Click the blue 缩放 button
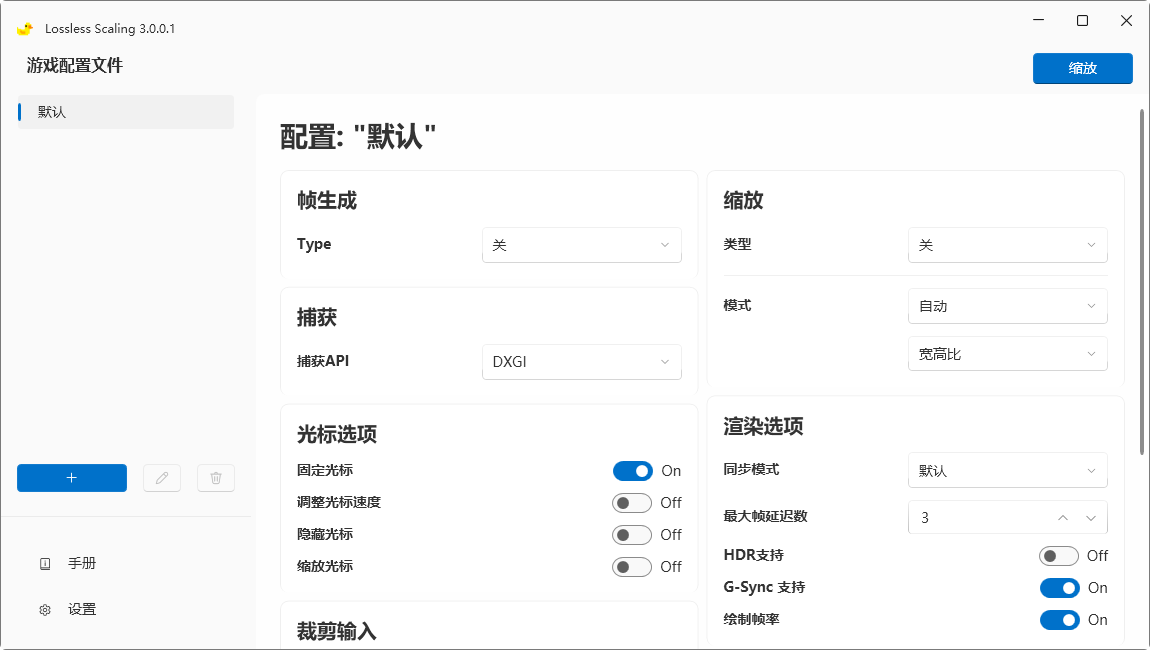This screenshot has height=650, width=1150. pyautogui.click(x=1083, y=68)
